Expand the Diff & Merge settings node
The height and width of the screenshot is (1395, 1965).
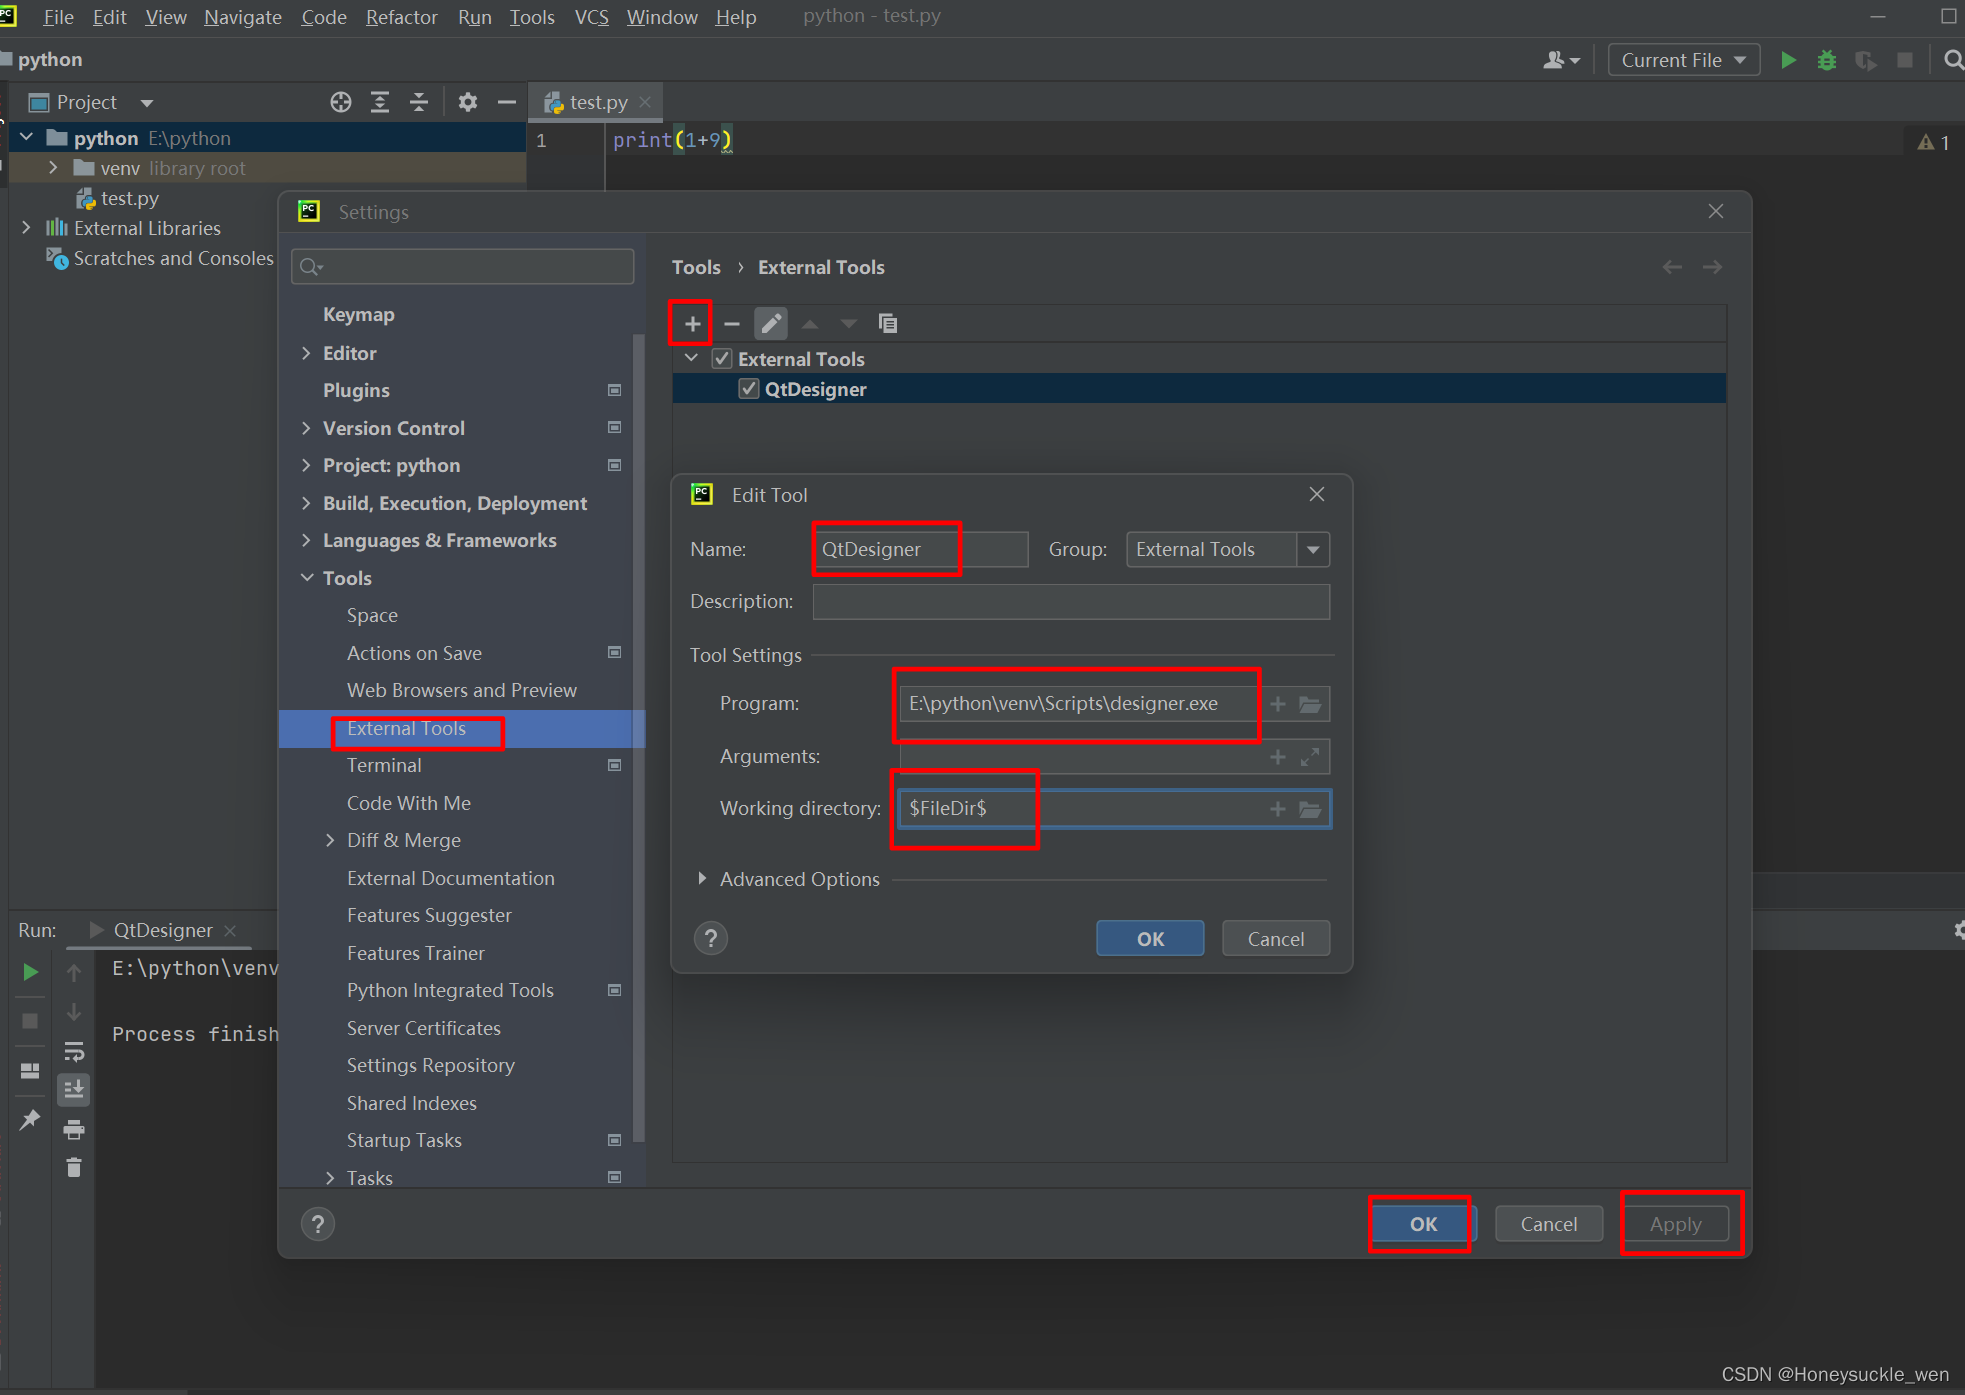coord(330,840)
